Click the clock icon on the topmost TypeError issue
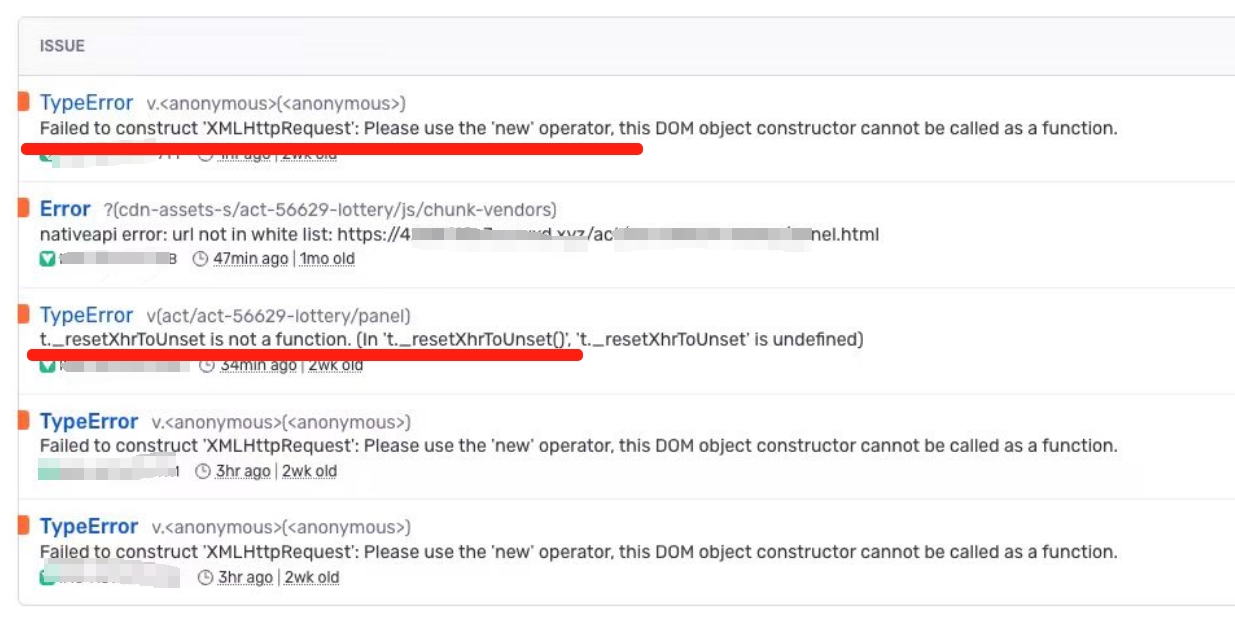The image size is (1235, 623). coord(206,155)
